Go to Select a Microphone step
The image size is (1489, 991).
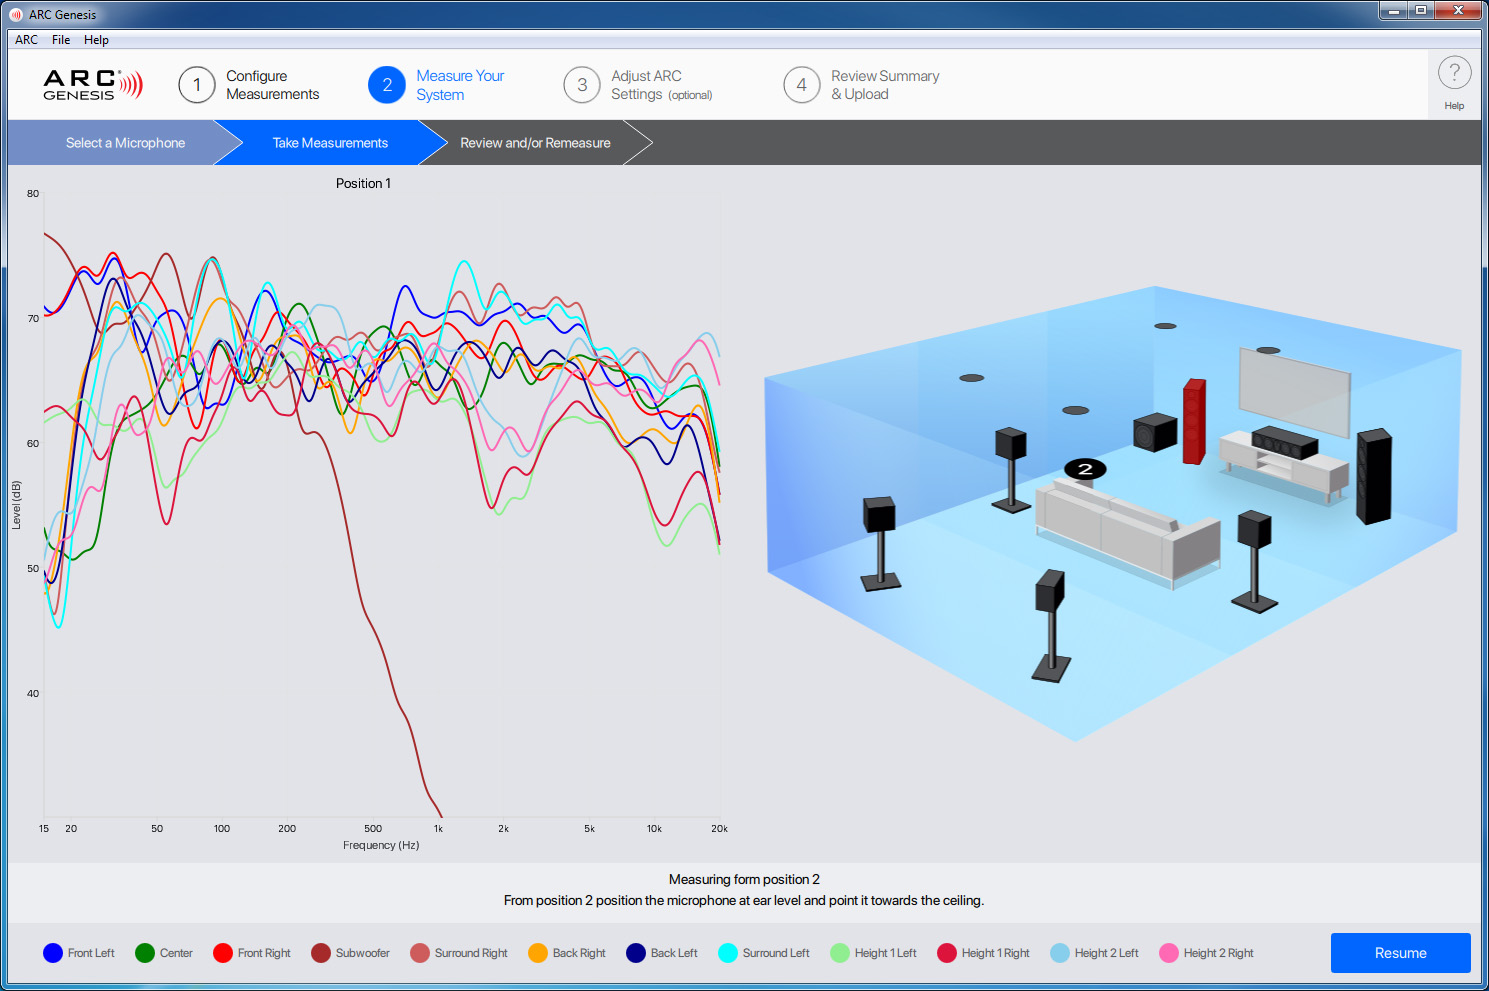[125, 143]
